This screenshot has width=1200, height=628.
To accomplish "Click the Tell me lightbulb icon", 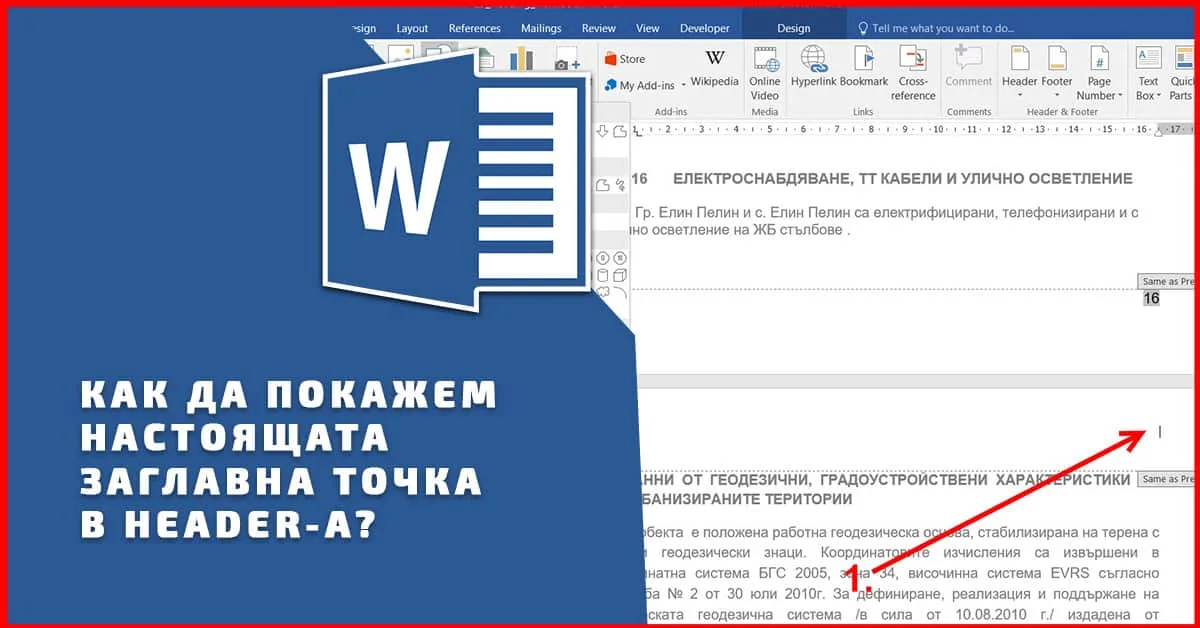I will [864, 29].
